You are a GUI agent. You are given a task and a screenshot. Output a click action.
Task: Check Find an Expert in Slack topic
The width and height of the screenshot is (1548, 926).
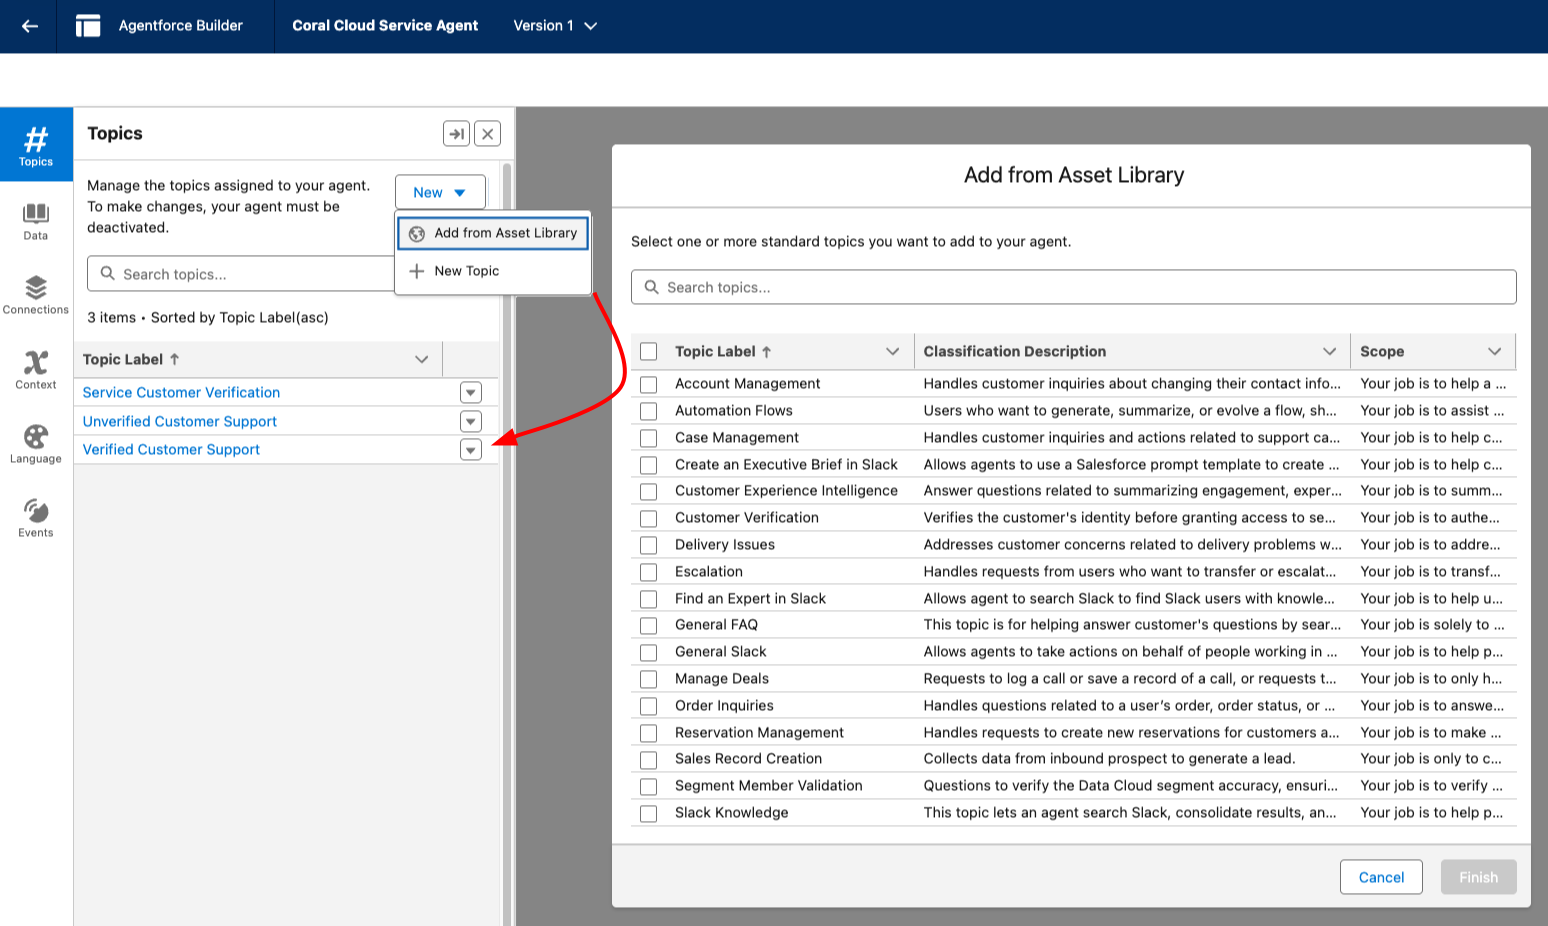click(649, 599)
